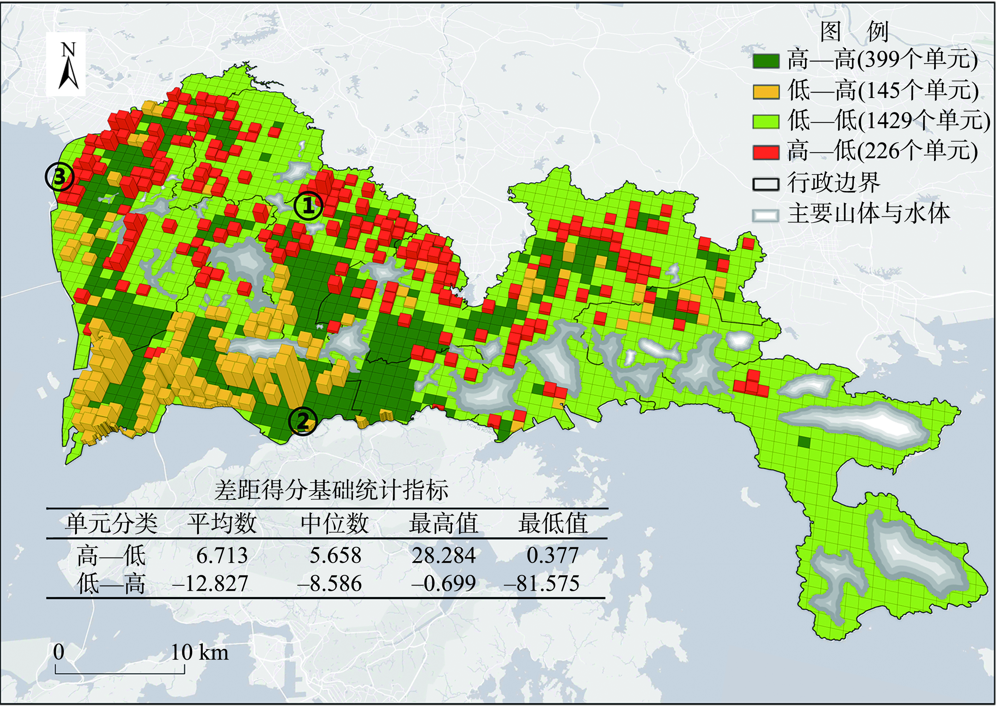Image resolution: width=1000 pixels, height=707 pixels.
Task: Click the scale bar line
Action: pyautogui.click(x=121, y=669)
